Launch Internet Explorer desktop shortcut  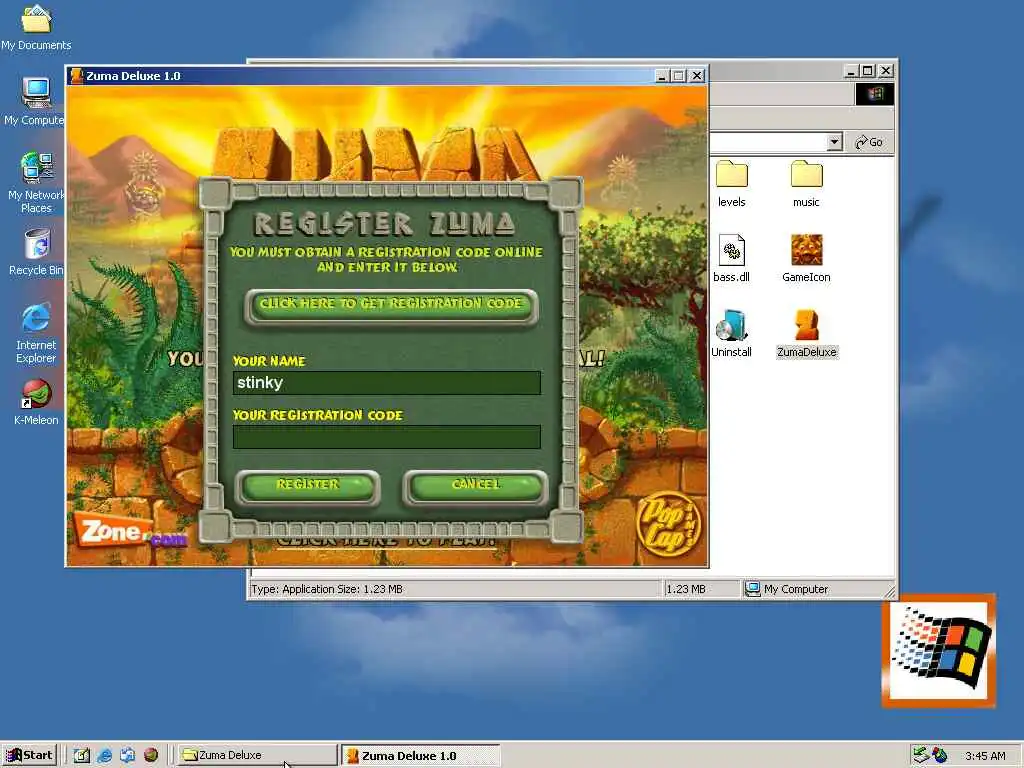click(36, 333)
